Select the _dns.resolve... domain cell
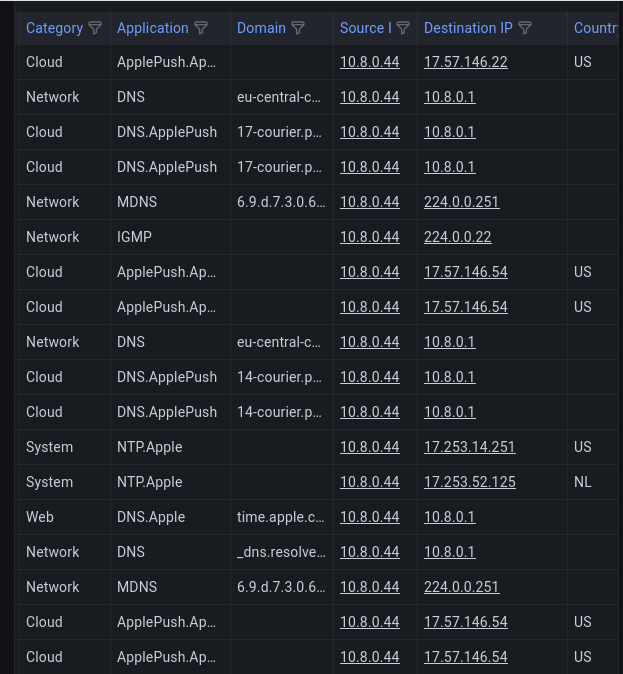623x674 pixels. tap(280, 552)
